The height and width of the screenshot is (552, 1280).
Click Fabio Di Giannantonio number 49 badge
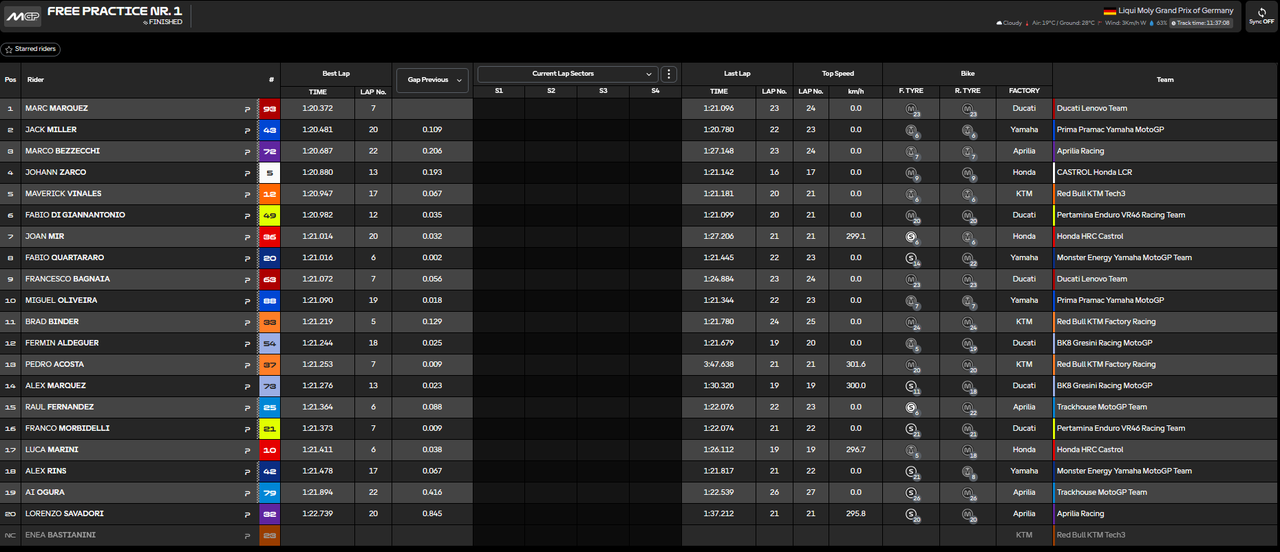click(x=270, y=215)
